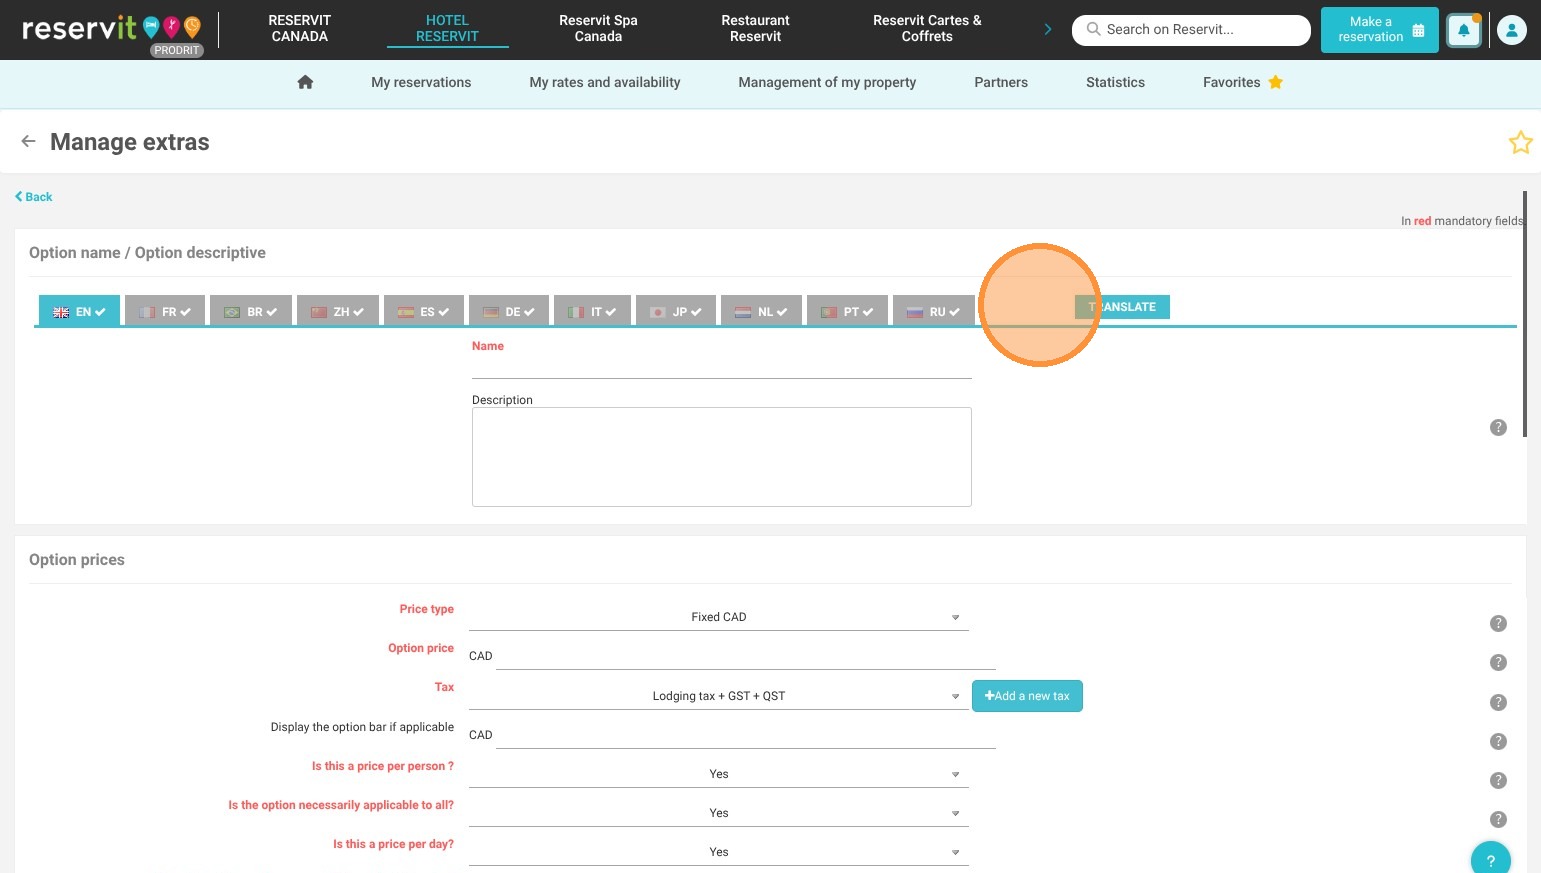Viewport: 1541px width, 873px height.
Task: Click the page vertical scrollbar
Action: pos(1524,314)
